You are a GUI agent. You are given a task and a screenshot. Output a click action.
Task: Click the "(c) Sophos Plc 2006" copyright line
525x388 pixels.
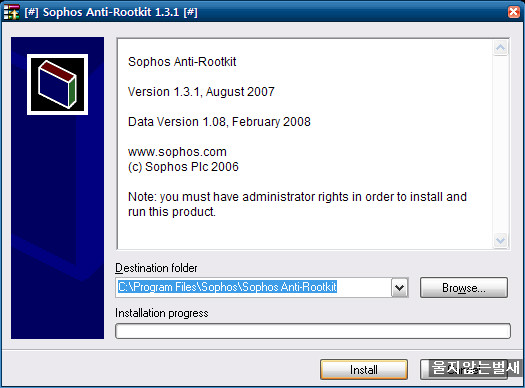(183, 167)
